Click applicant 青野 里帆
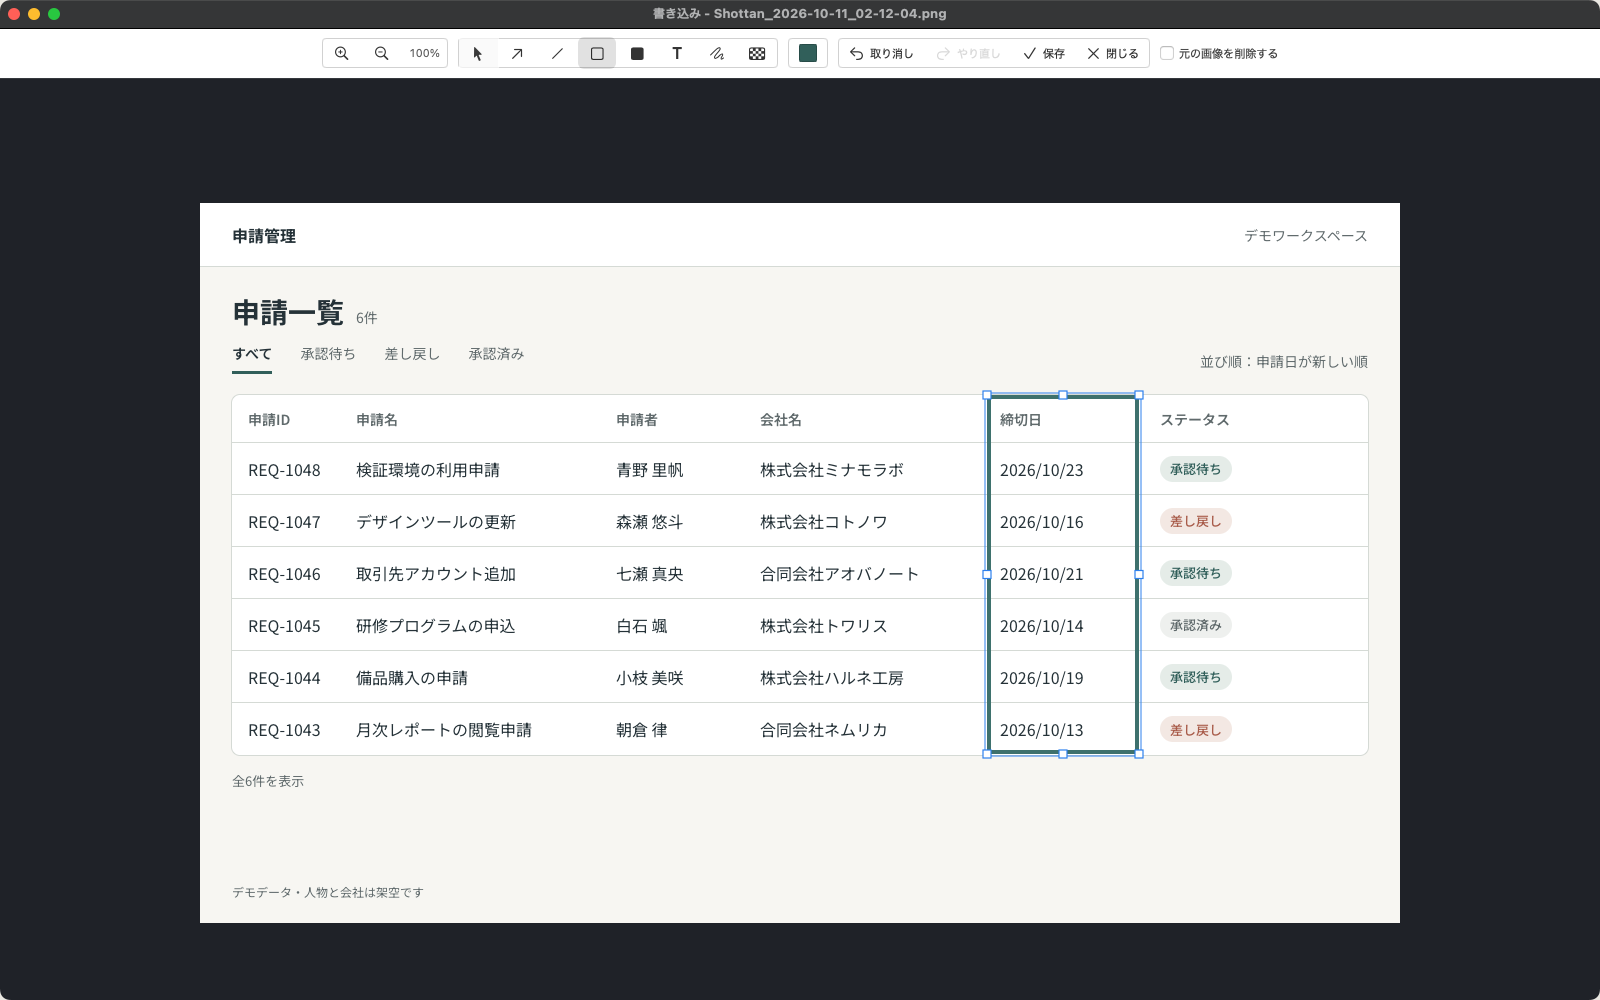1600x1000 pixels. (650, 470)
